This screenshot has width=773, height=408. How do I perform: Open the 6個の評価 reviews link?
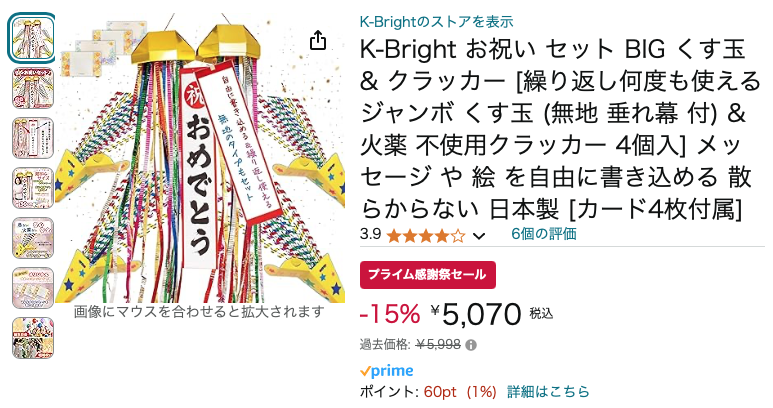tap(544, 234)
